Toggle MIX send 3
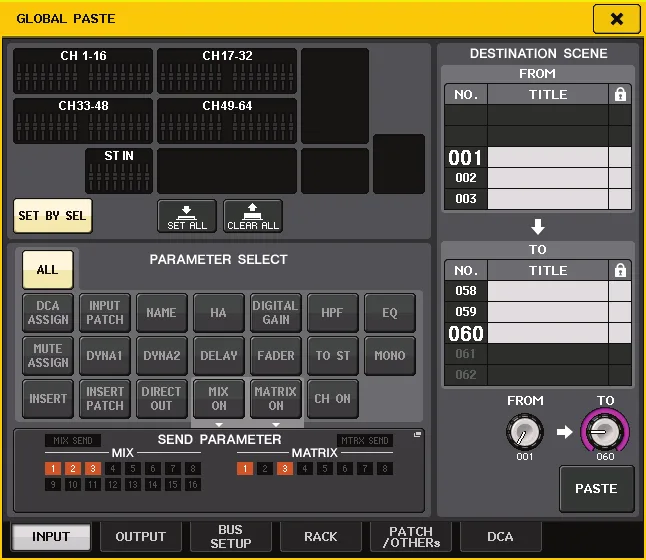646x560 pixels. pos(93,469)
